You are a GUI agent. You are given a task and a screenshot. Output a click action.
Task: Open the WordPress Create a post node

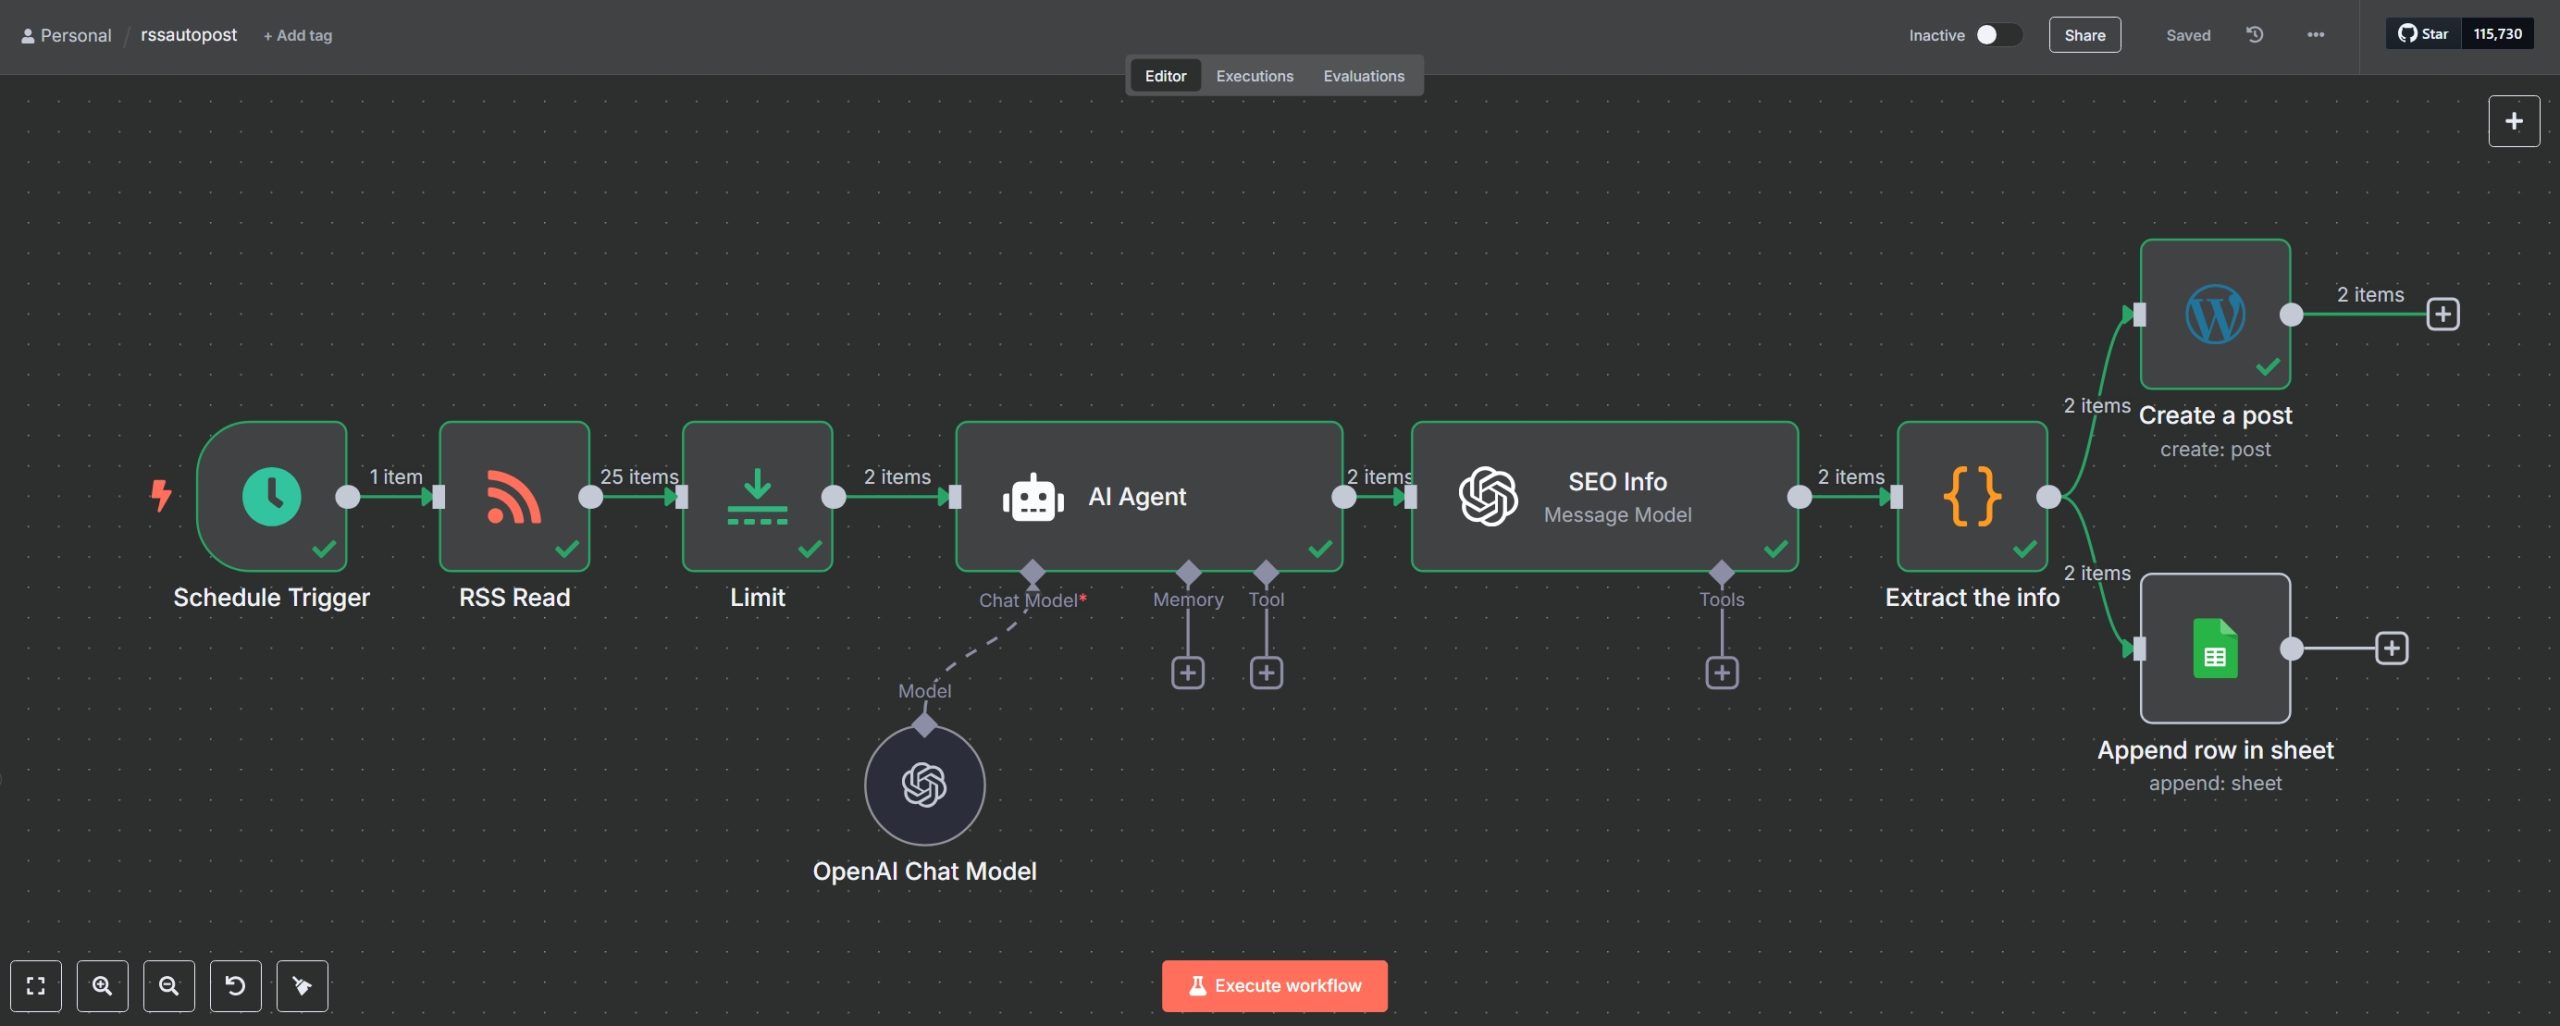pos(2214,314)
